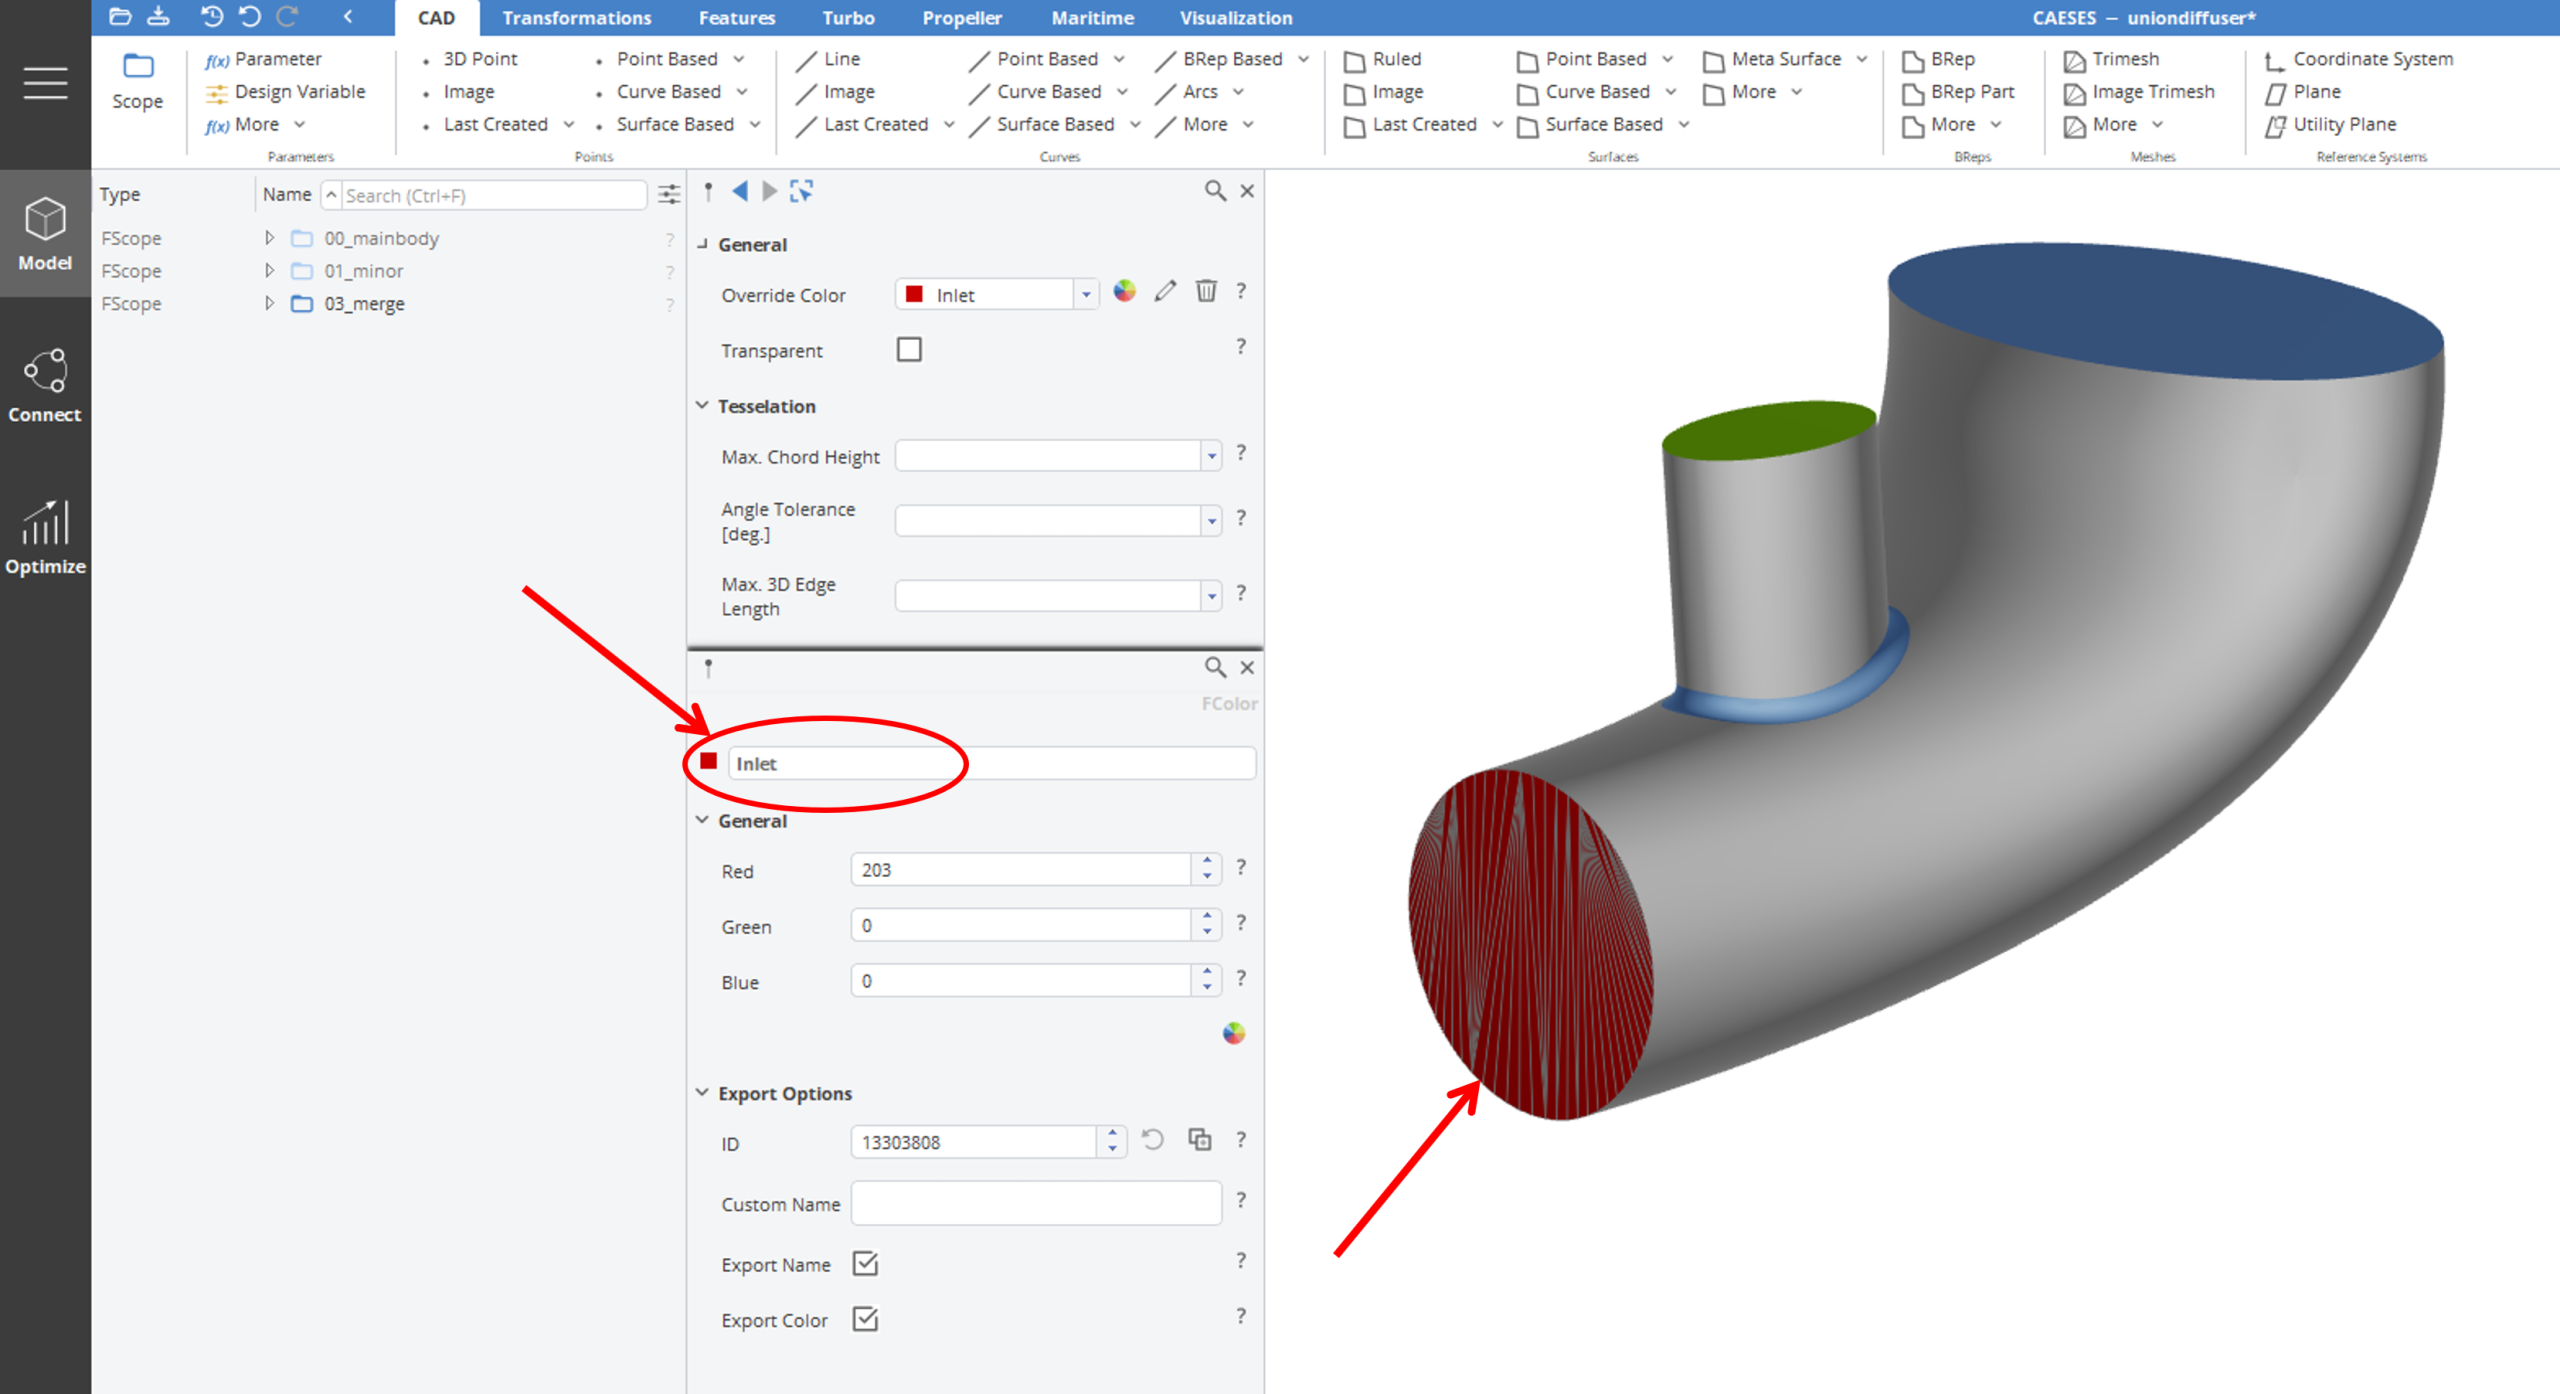The height and width of the screenshot is (1394, 2560).
Task: Click the Coordinate System button
Action: [x=2359, y=59]
